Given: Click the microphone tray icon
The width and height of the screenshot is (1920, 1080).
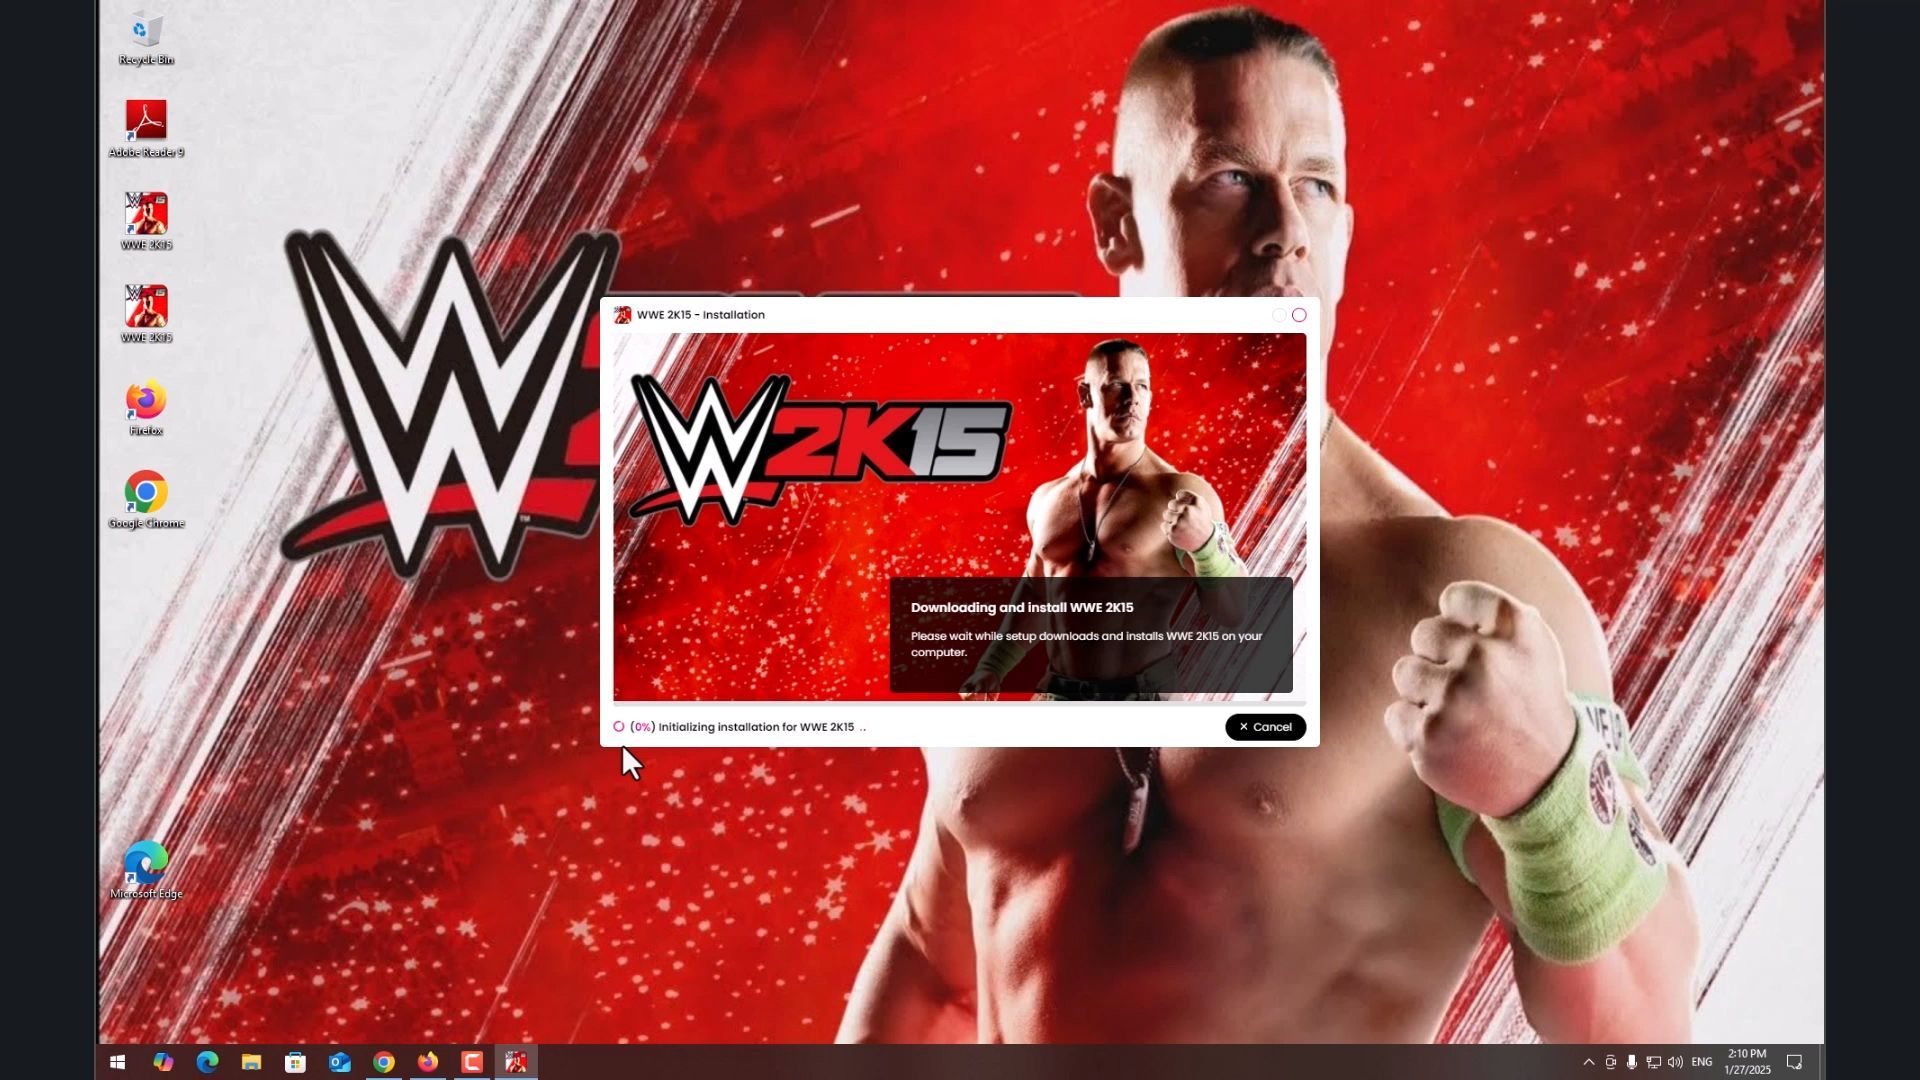Looking at the screenshot, I should (1632, 1062).
